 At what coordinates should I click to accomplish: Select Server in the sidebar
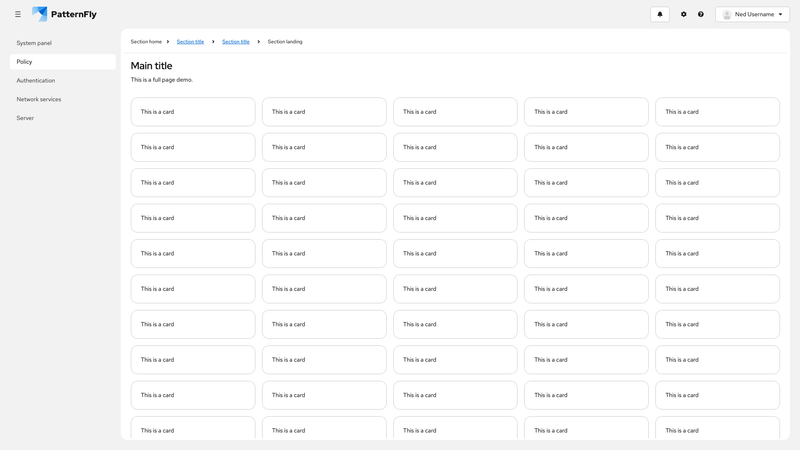pyautogui.click(x=63, y=118)
